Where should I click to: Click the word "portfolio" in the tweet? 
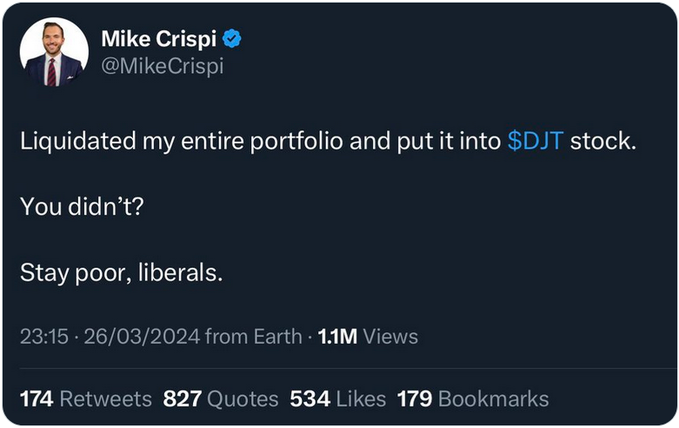click(289, 141)
